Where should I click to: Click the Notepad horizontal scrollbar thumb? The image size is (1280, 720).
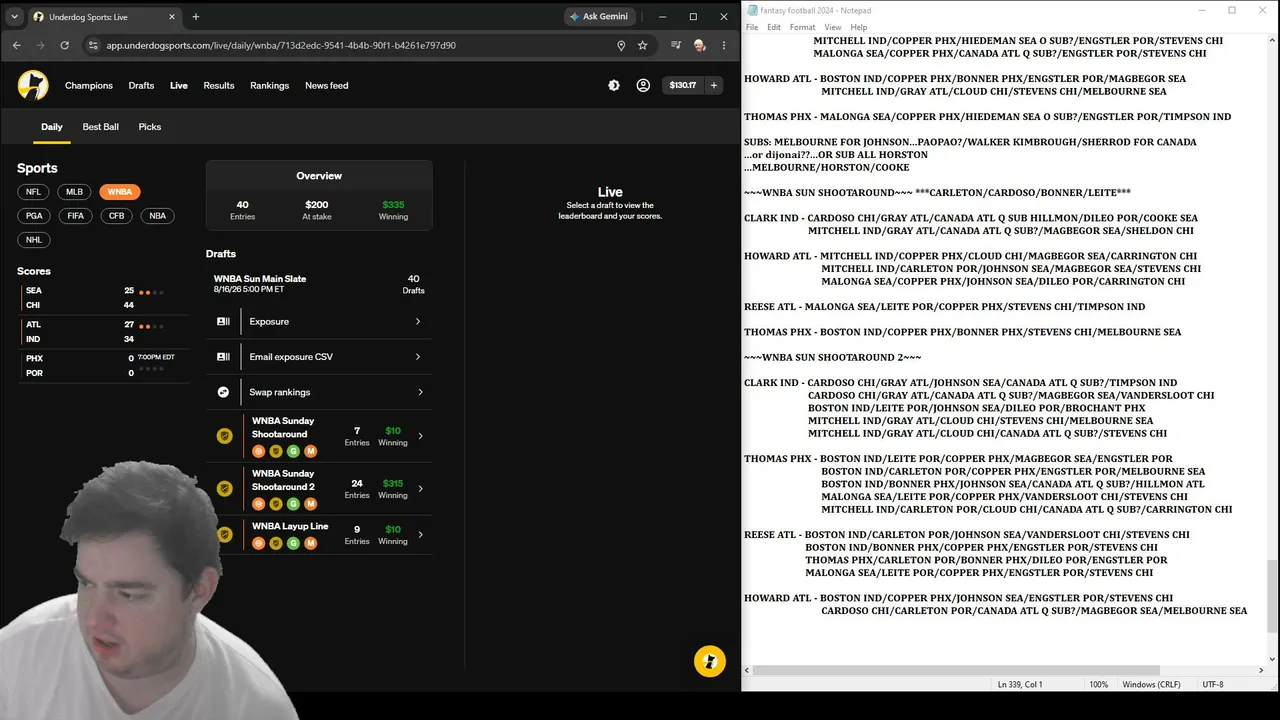pos(957,671)
